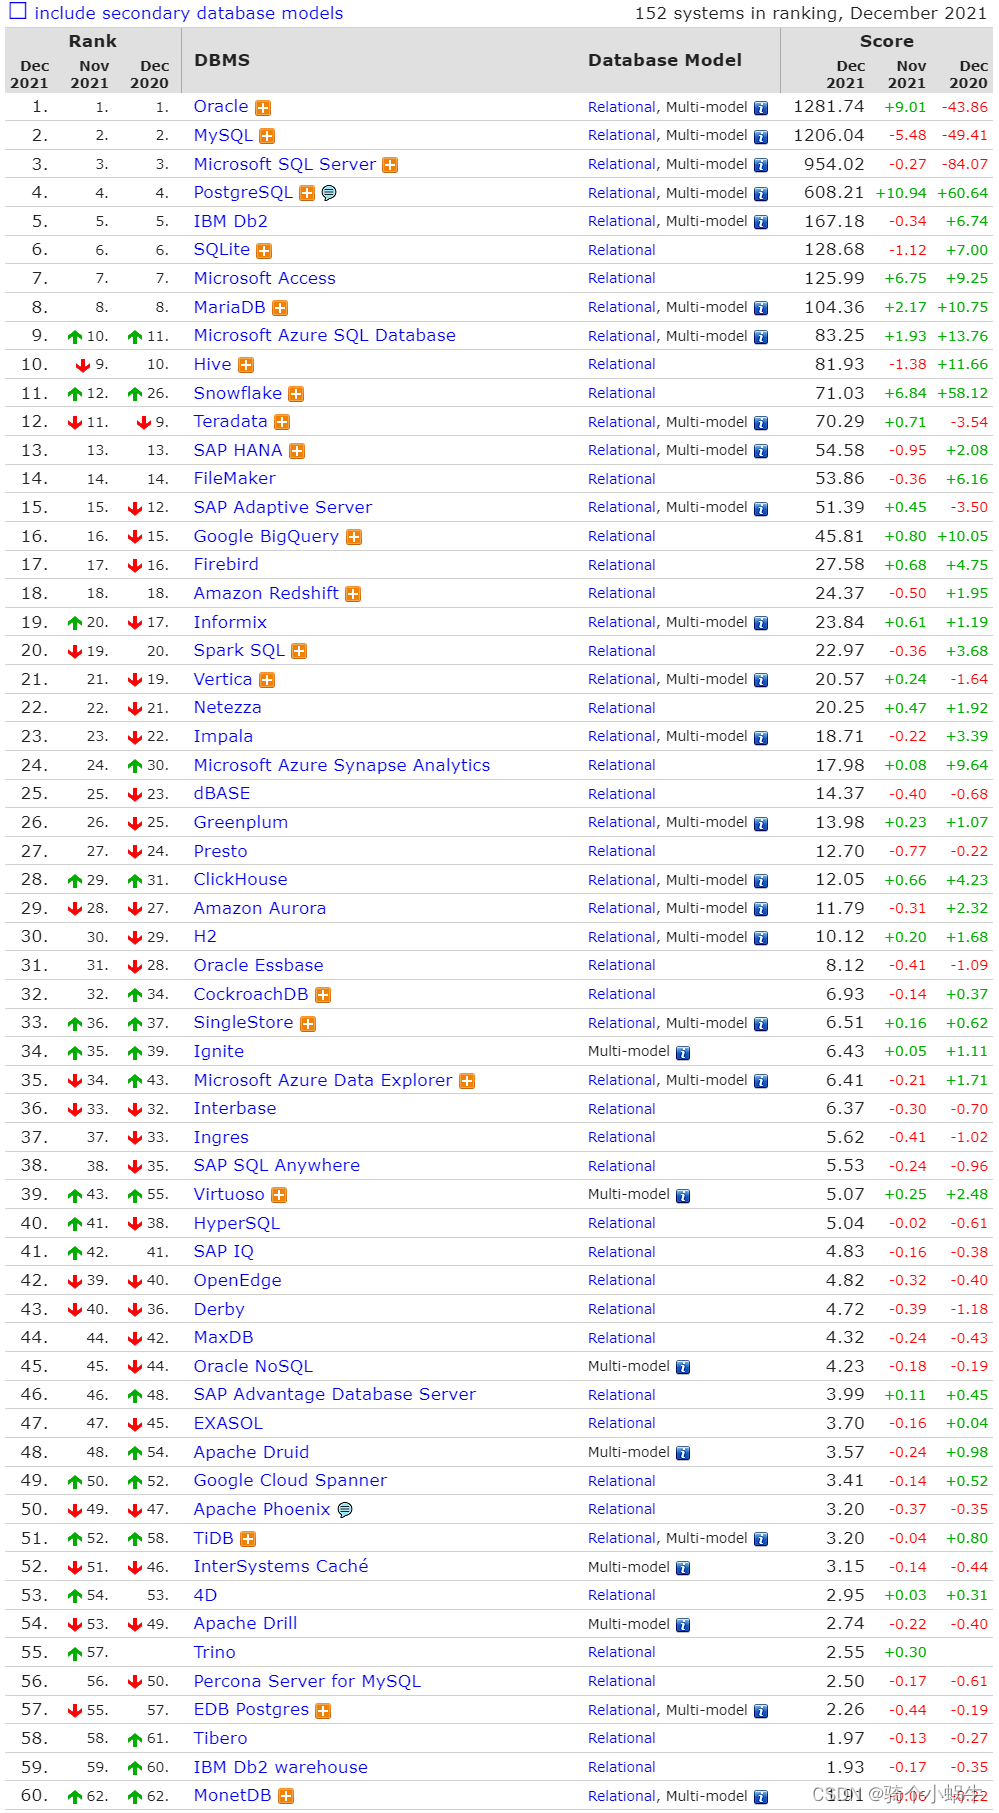Screen dimensions: 999x1813
Task: Click the plus icon beside CockroachDB
Action: tap(323, 995)
